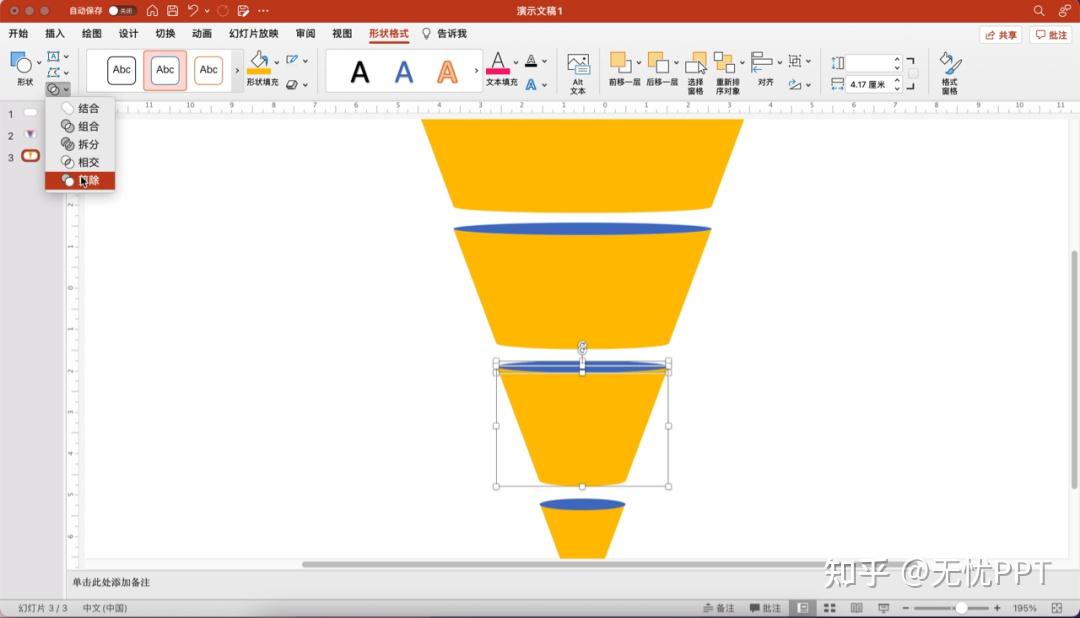Click the 形状 insert shapes icon
Viewport: 1080px width, 618px height.
tap(22, 69)
